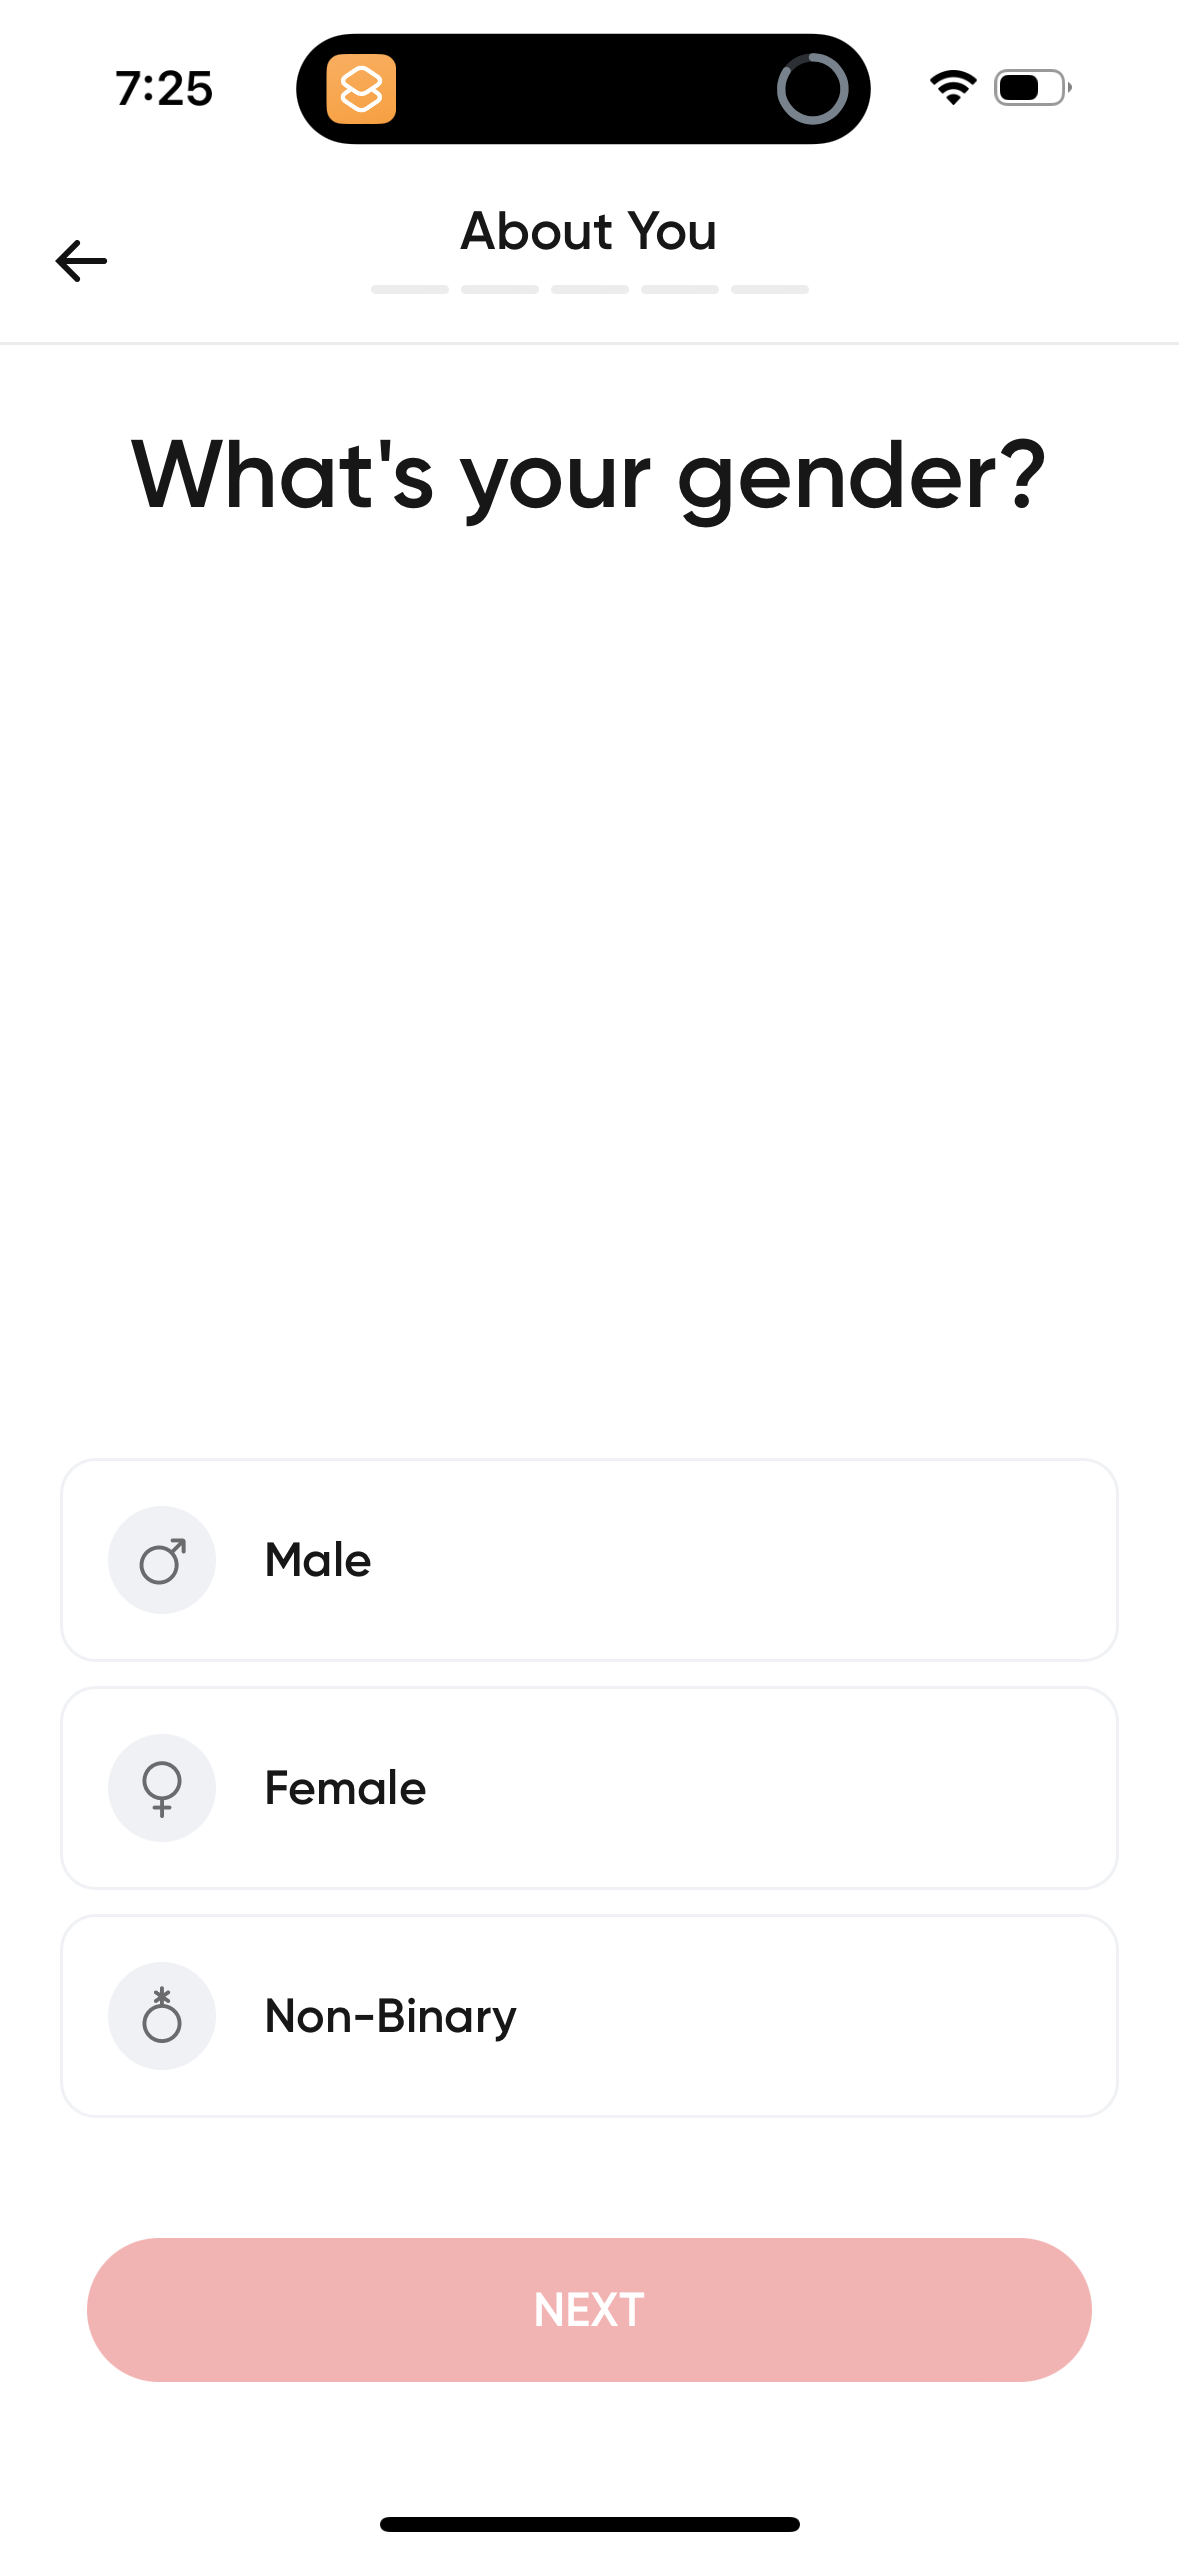
Task: Tap the battery indicator in status bar
Action: (x=1028, y=88)
